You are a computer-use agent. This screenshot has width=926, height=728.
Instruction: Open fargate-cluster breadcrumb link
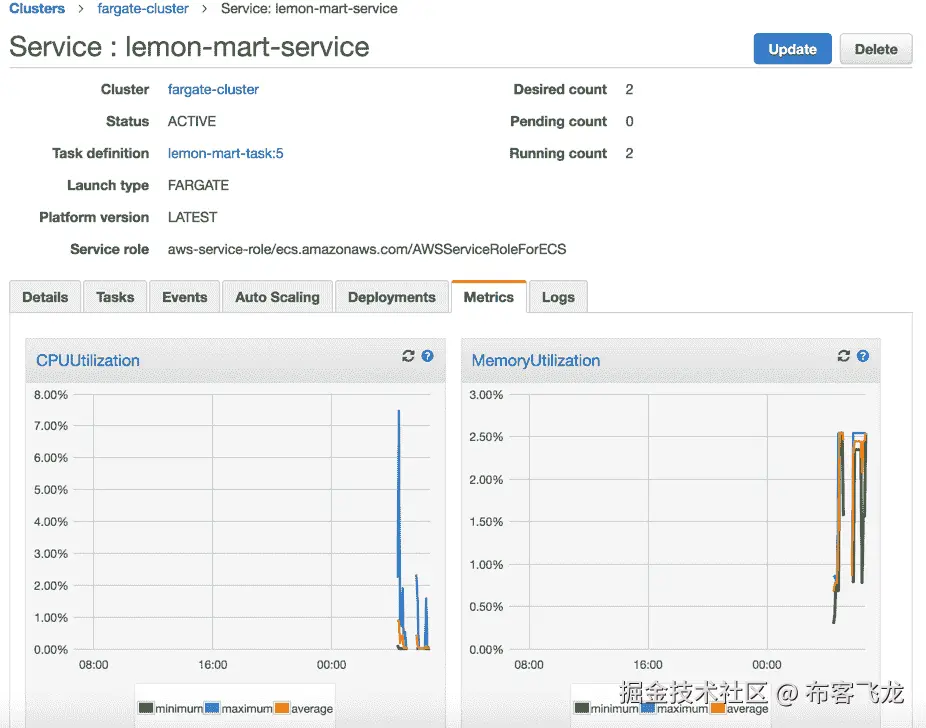click(143, 8)
